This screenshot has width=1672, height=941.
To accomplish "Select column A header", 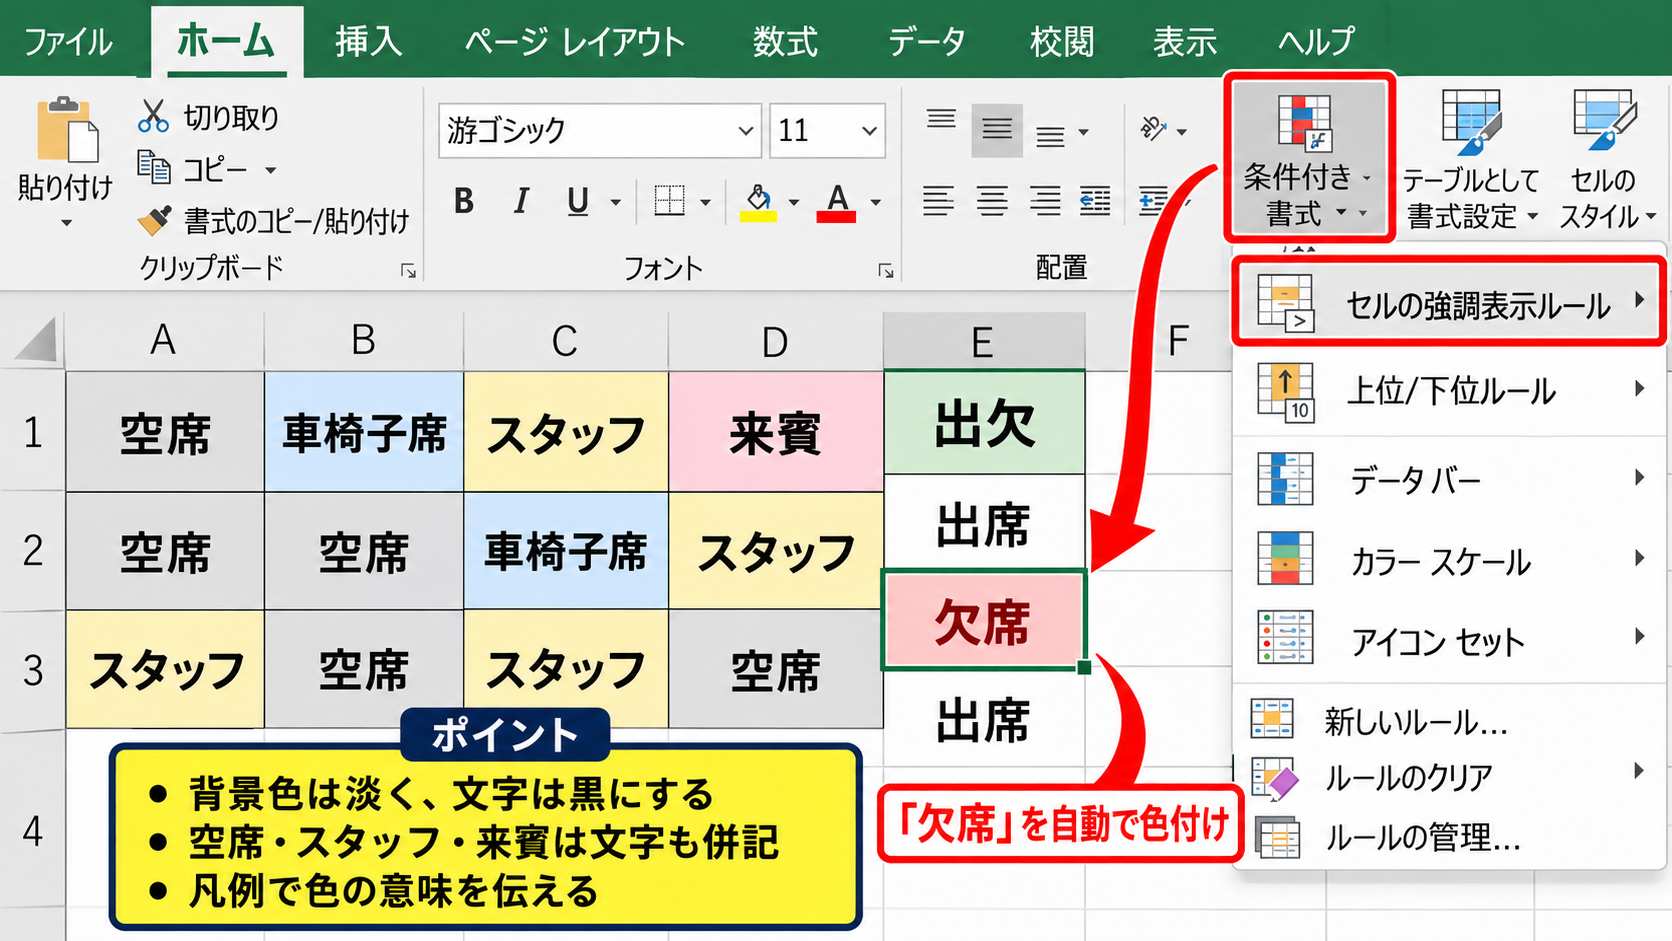I will point(165,341).
